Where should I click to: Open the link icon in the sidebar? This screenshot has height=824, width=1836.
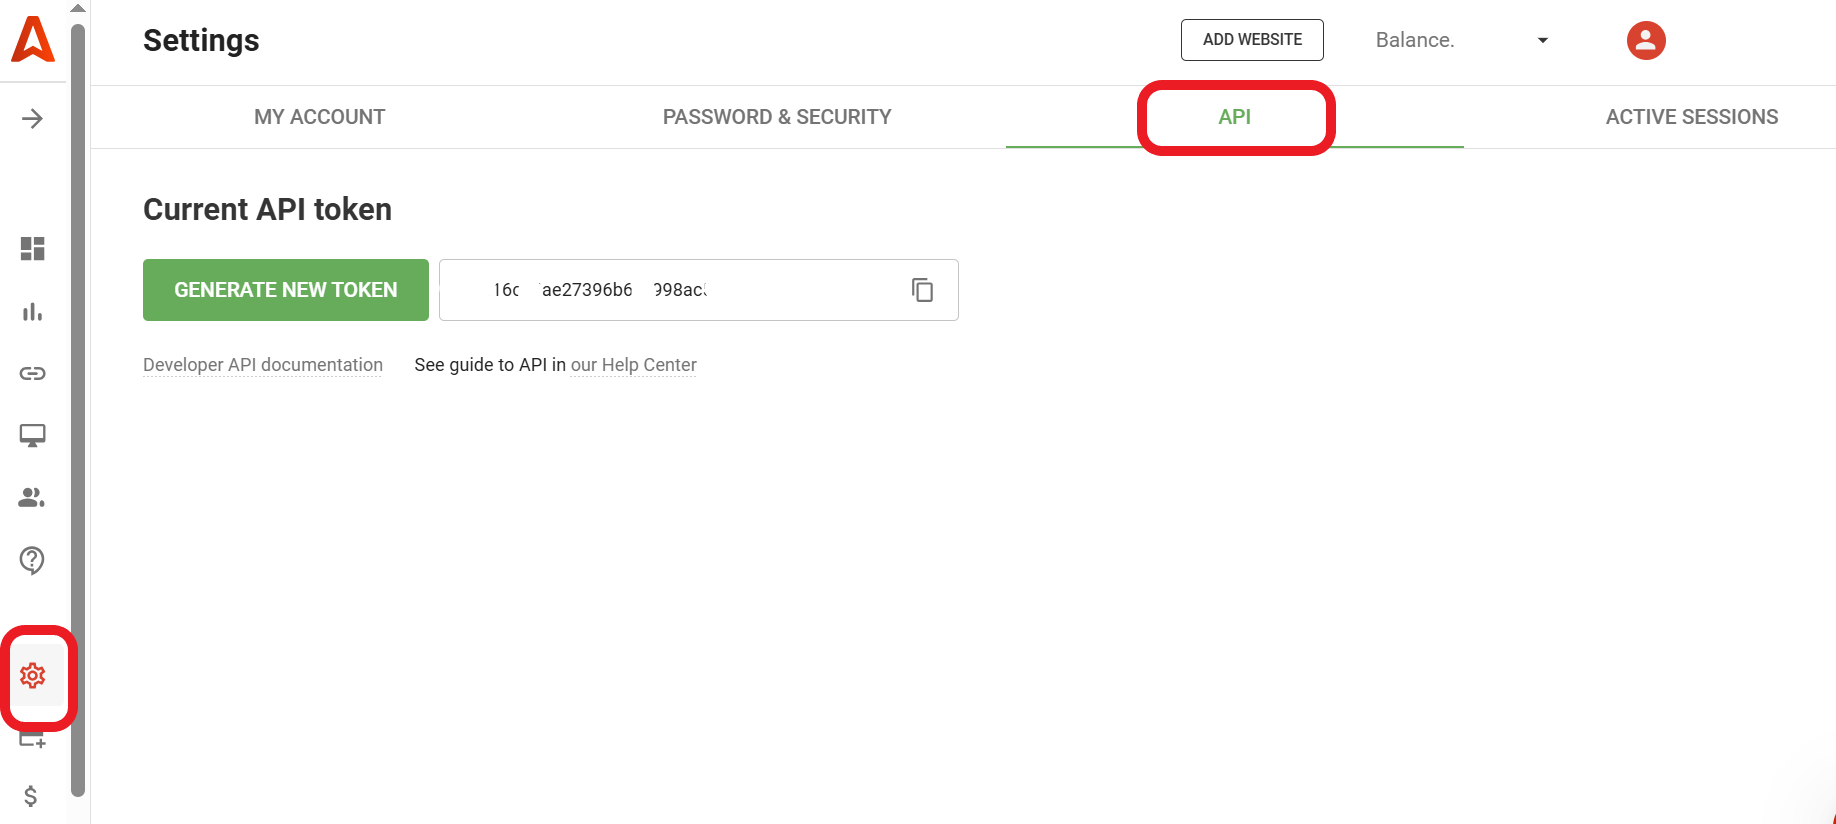coord(33,374)
